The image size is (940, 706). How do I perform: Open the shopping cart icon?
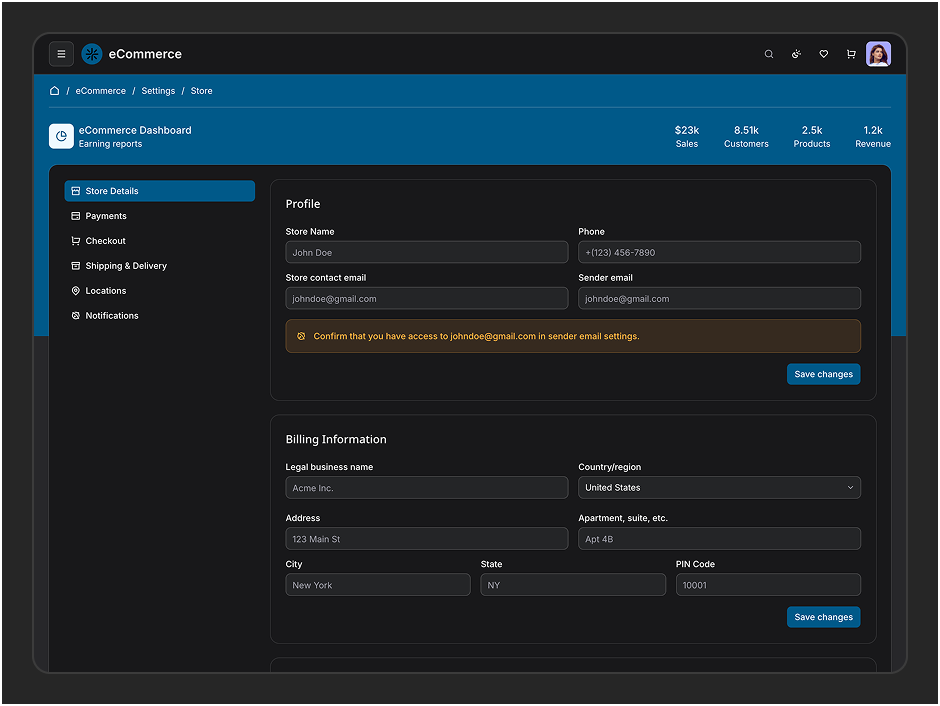[x=851, y=54]
